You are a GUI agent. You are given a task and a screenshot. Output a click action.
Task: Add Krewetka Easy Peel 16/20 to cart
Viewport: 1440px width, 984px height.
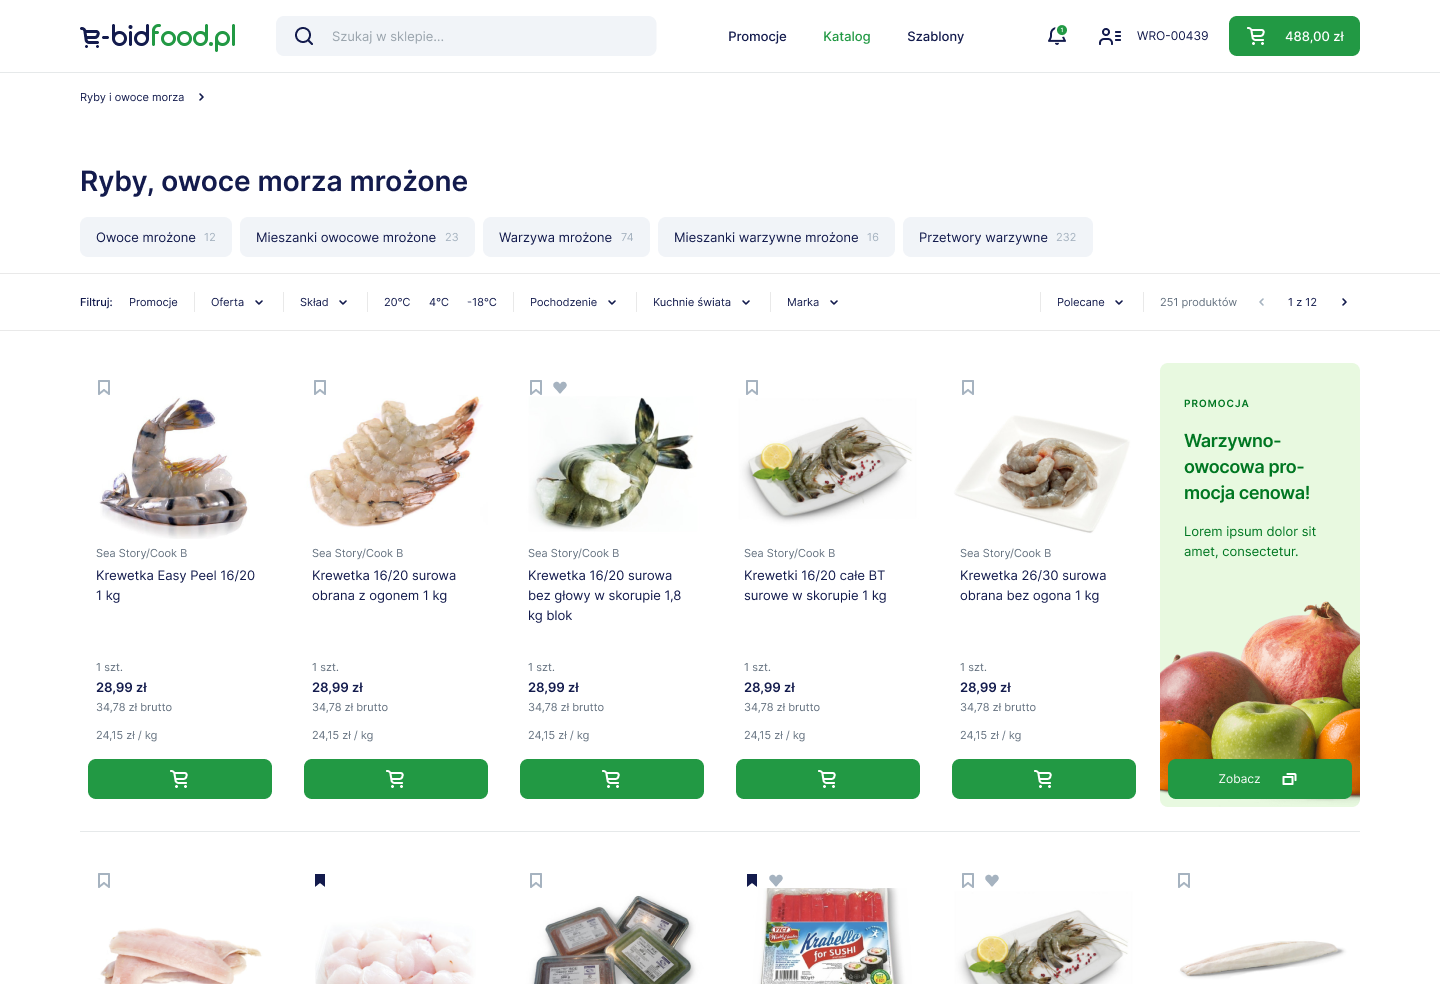pos(180,779)
